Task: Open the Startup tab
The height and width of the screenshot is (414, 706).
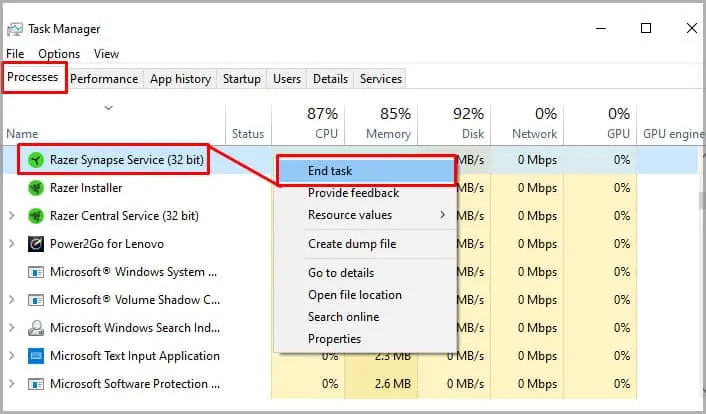Action: [x=242, y=79]
